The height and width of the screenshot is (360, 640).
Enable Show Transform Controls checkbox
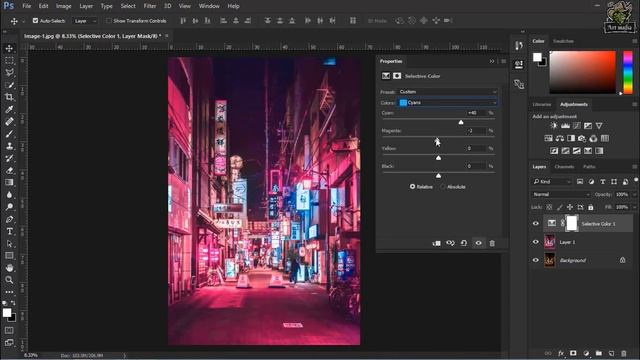[x=109, y=20]
